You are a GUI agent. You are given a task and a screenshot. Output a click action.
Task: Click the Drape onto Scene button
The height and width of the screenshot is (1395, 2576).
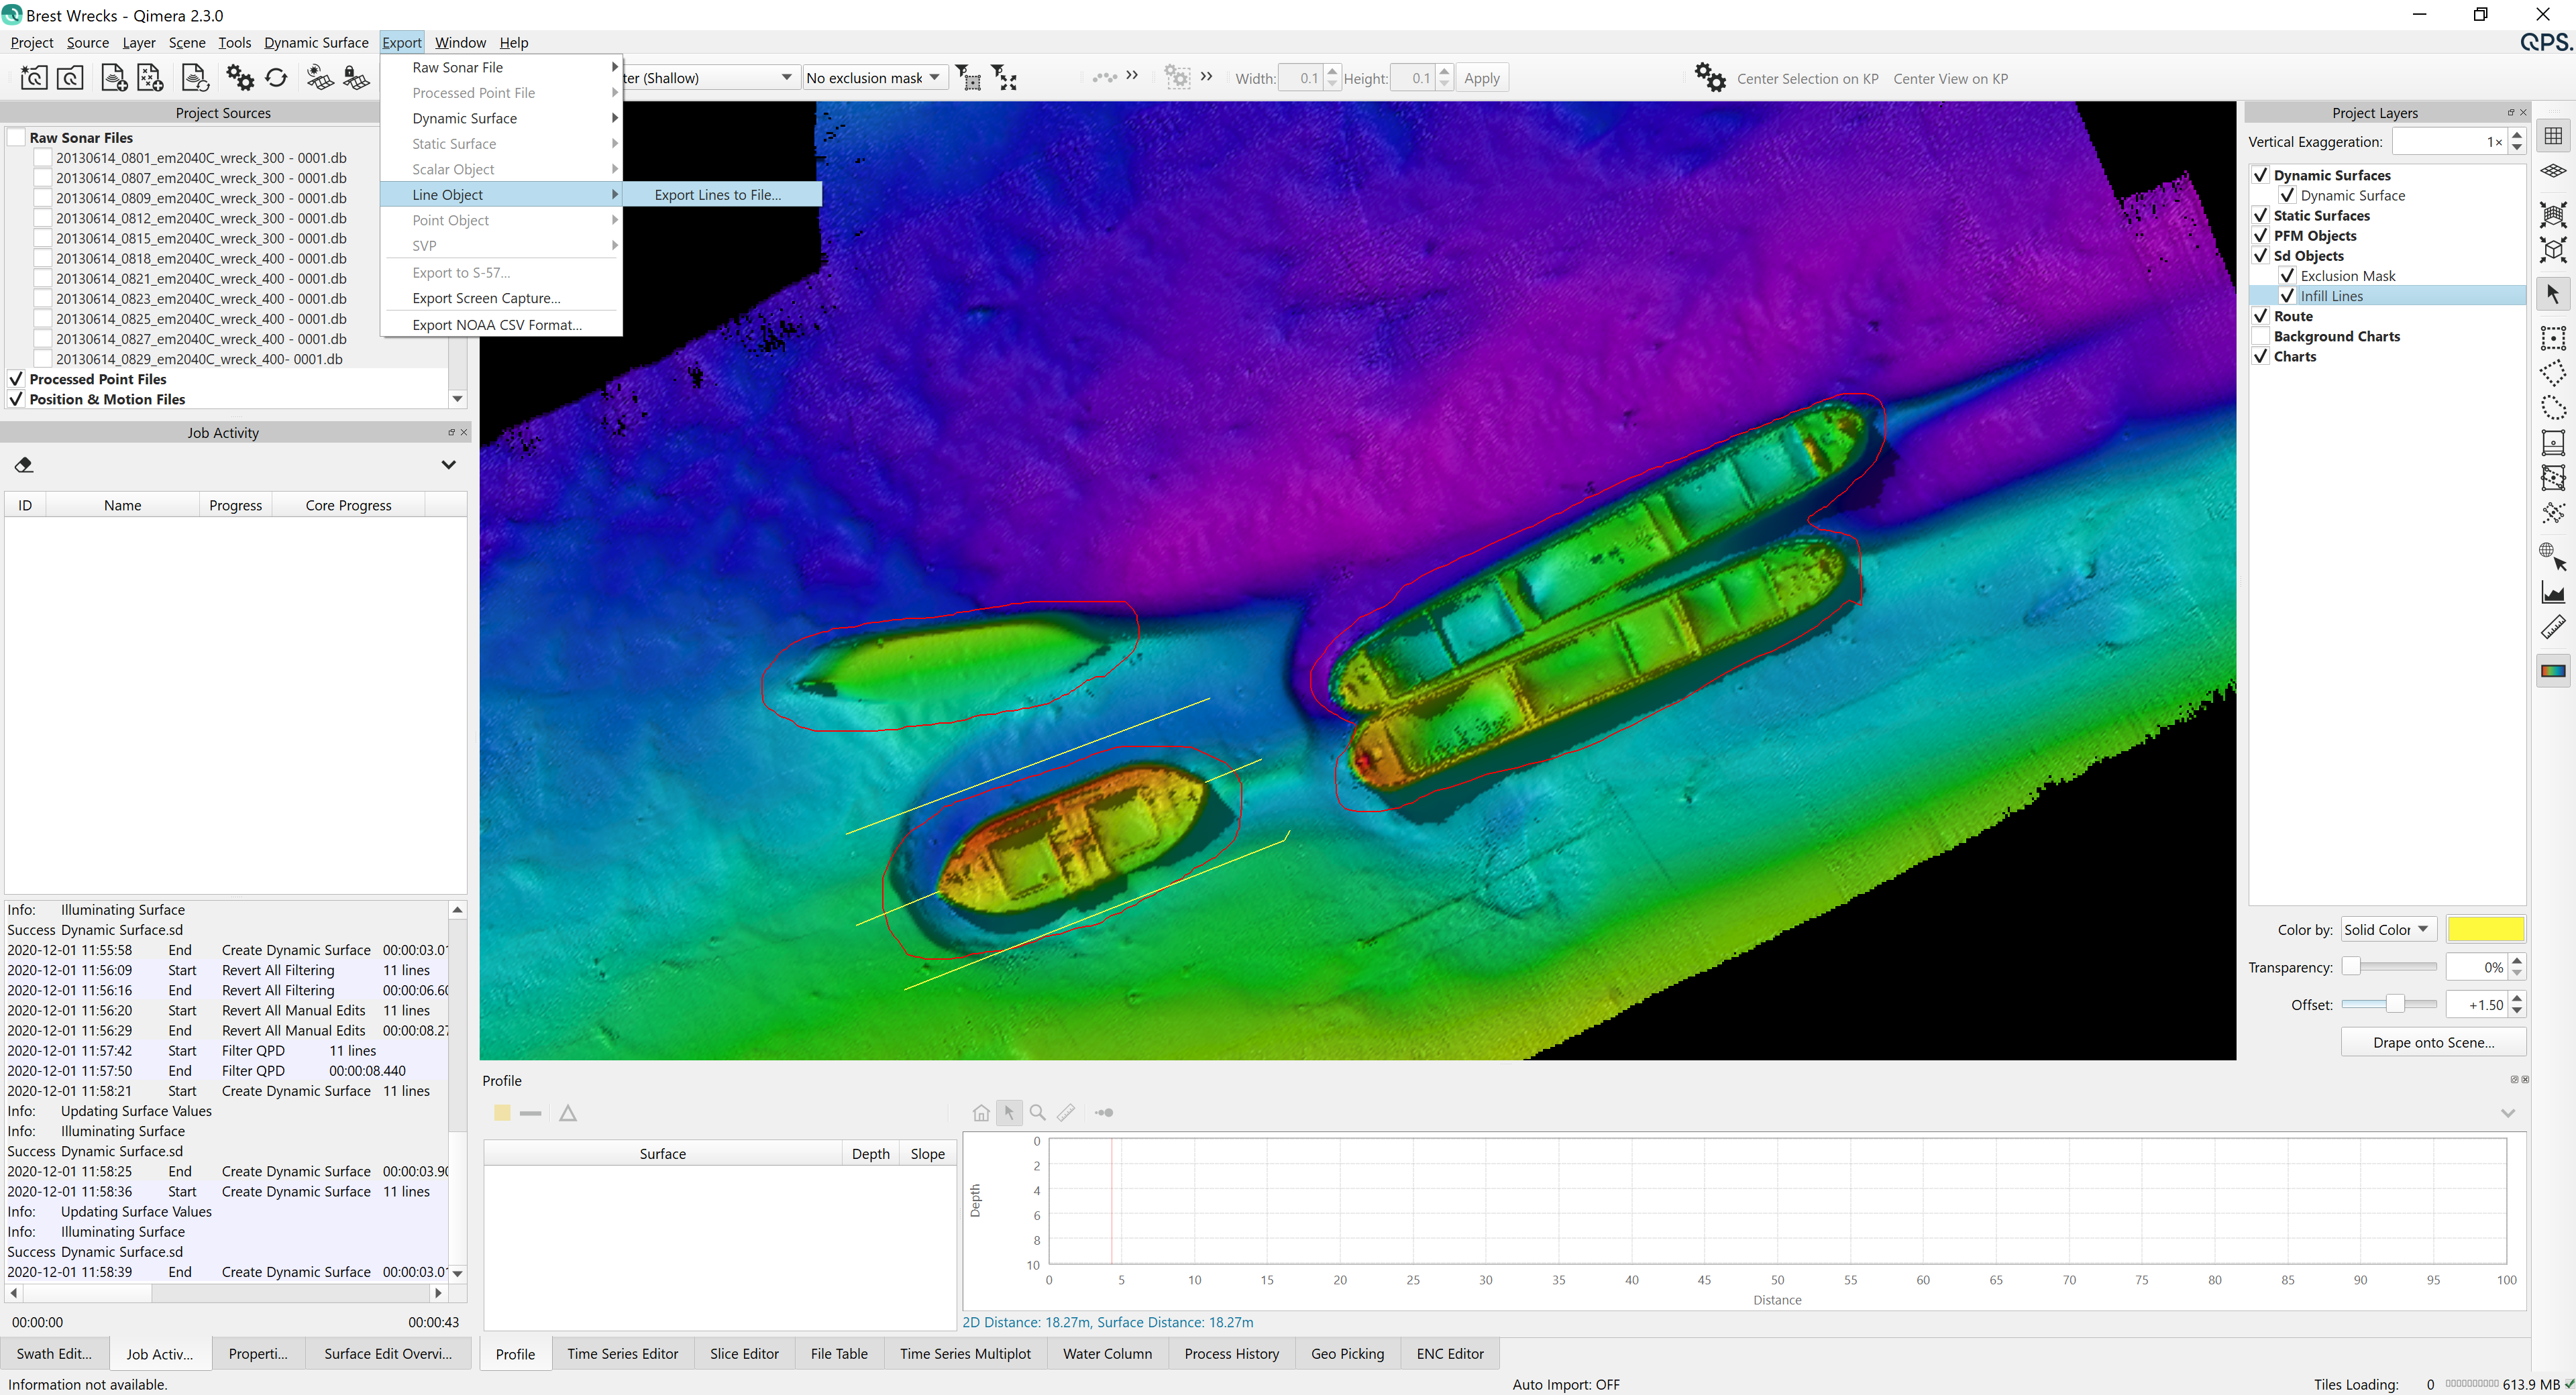[2433, 1042]
